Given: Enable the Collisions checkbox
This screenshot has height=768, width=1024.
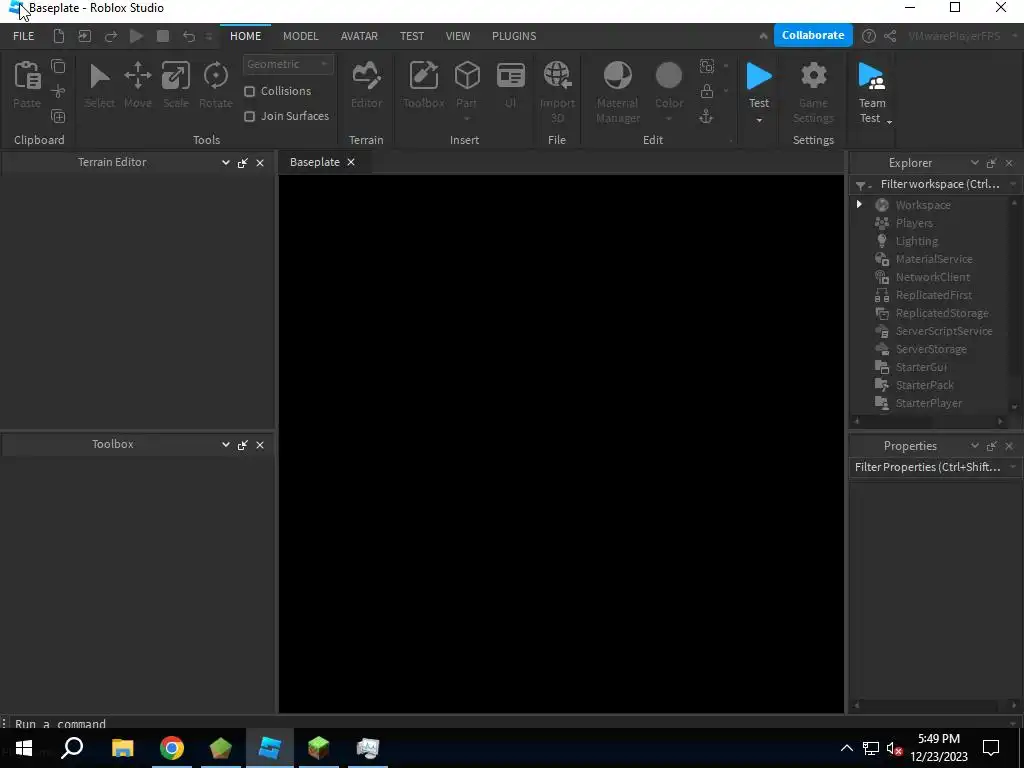Looking at the screenshot, I should tap(249, 91).
